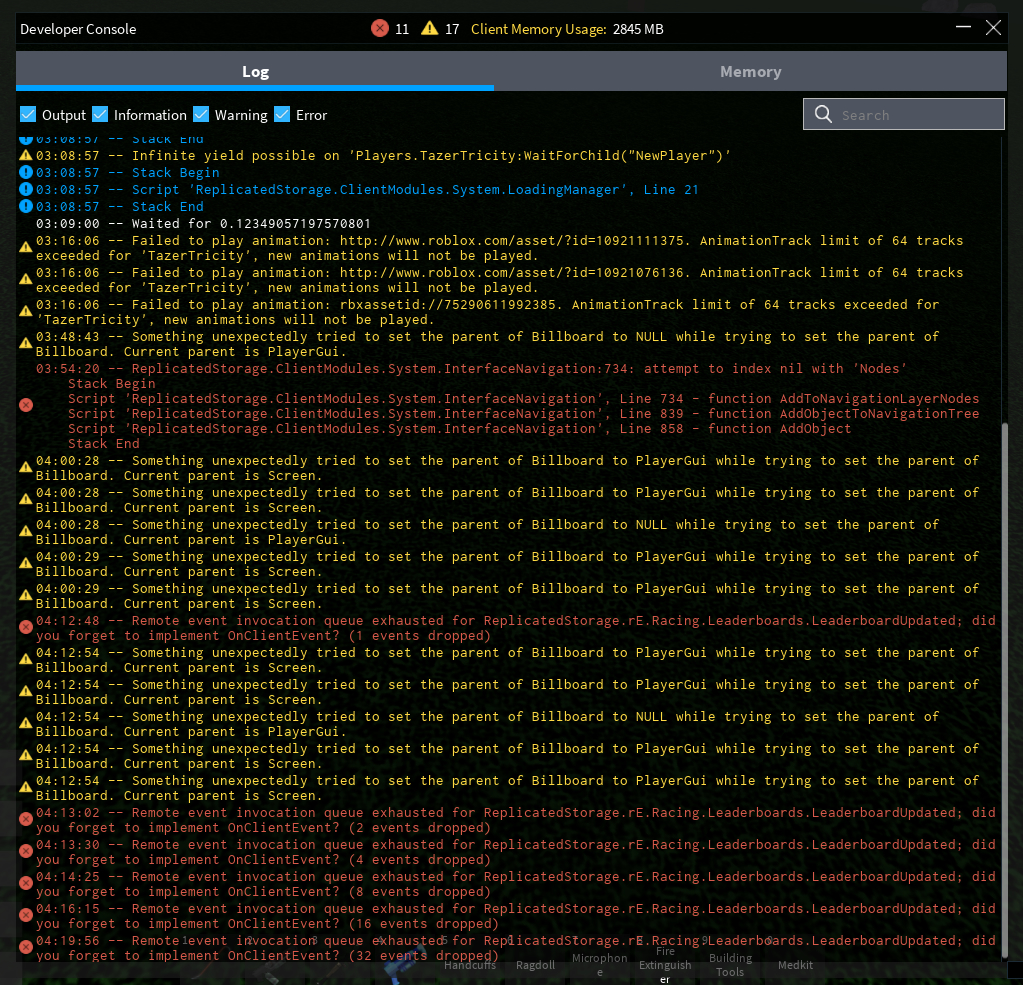The height and width of the screenshot is (985, 1023).
Task: Toggle the Error filter checkbox
Action: [x=282, y=115]
